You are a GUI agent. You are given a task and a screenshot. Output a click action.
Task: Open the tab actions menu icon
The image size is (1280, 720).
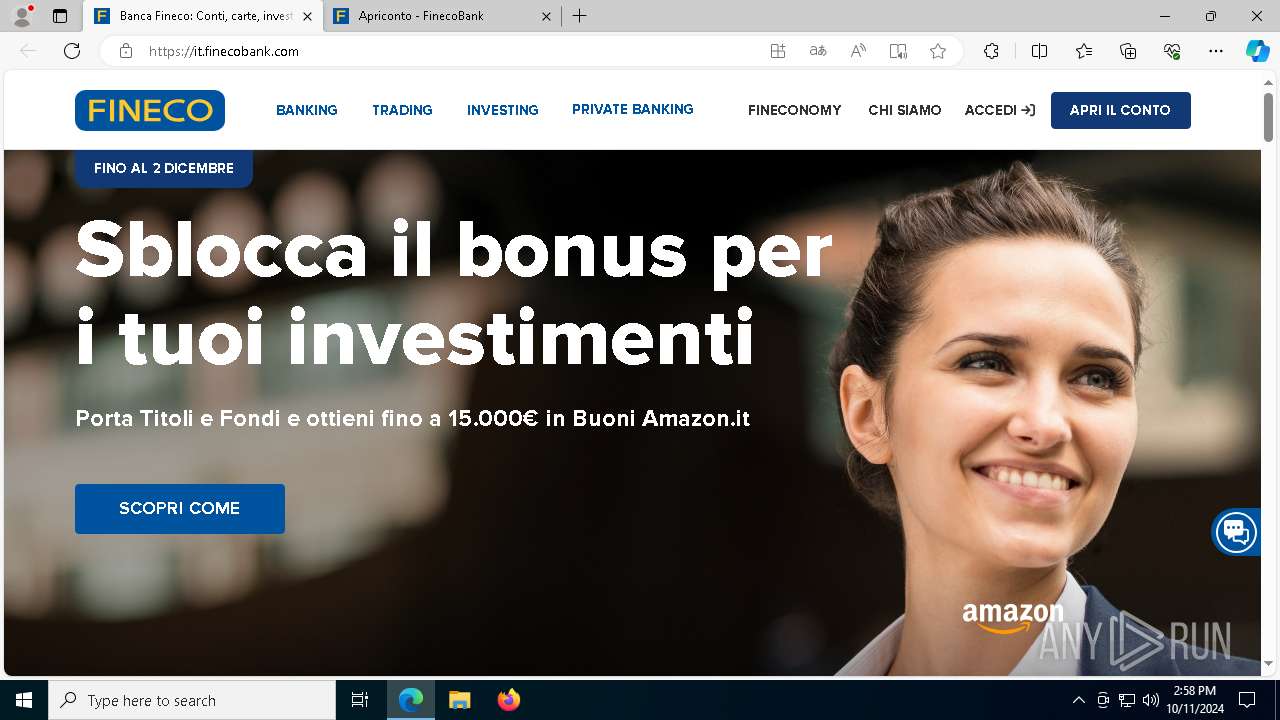click(60, 16)
